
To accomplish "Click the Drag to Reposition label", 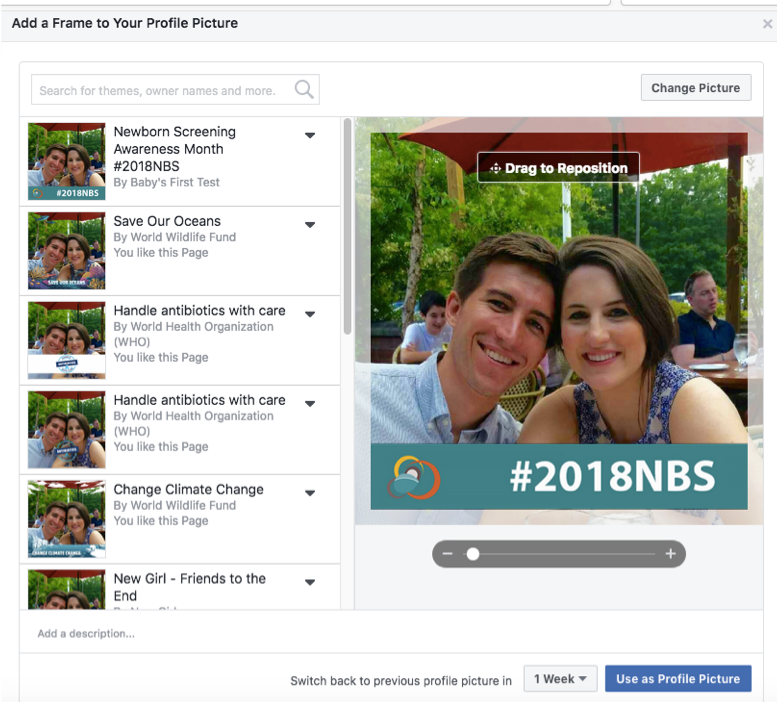I will pos(558,168).
